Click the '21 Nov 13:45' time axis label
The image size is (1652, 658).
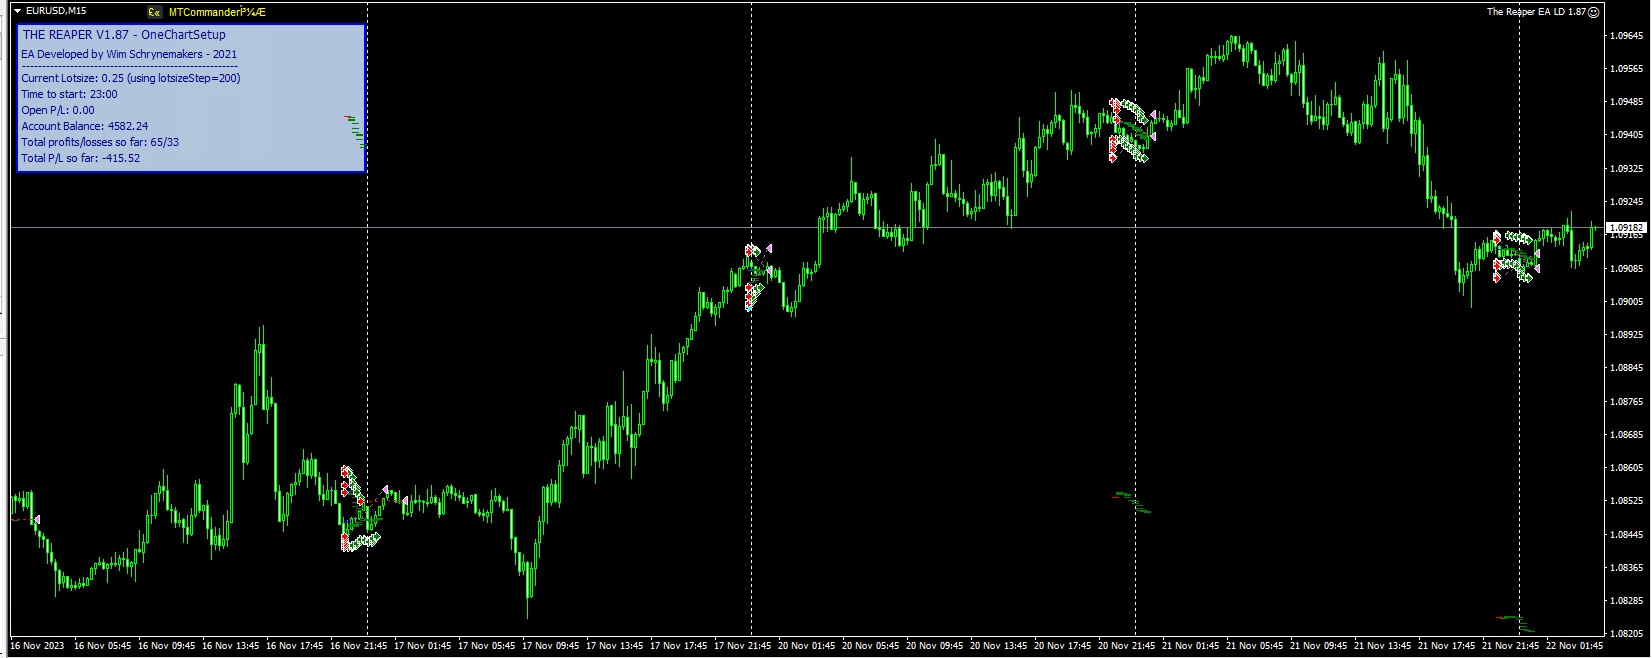(1382, 645)
